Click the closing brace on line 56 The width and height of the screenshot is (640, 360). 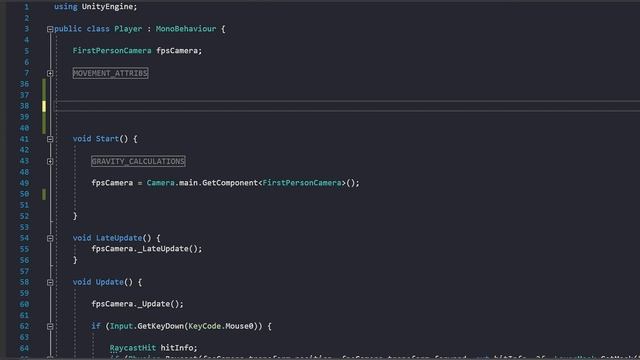click(75, 260)
